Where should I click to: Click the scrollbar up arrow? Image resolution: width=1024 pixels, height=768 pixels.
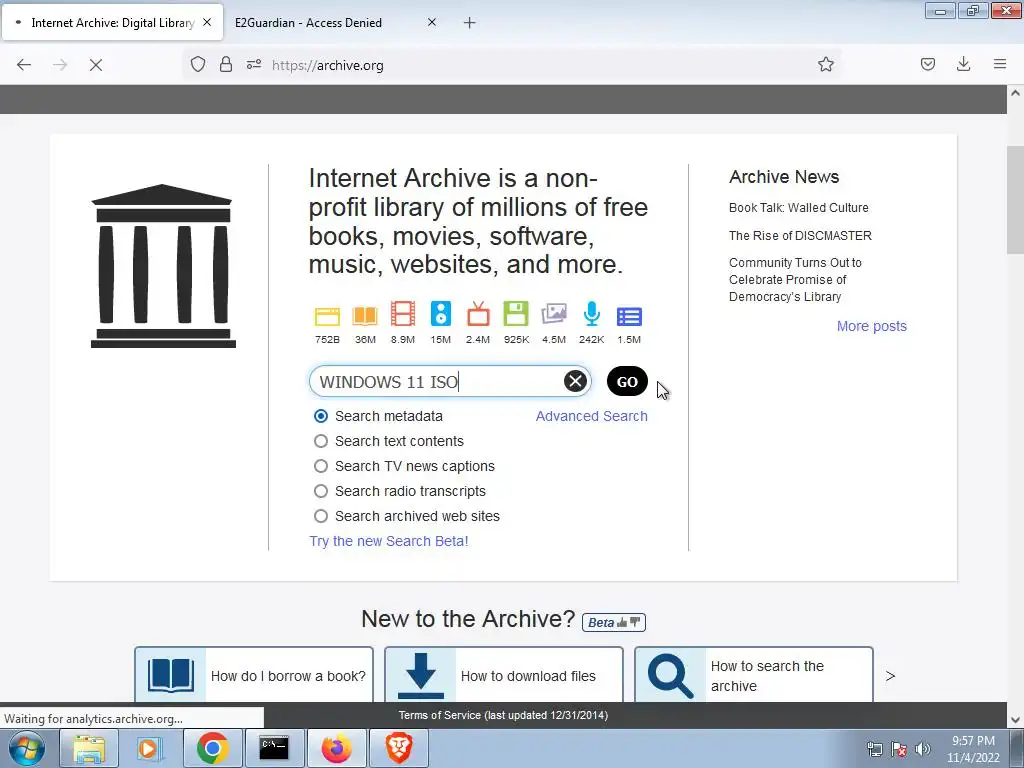[x=1015, y=93]
